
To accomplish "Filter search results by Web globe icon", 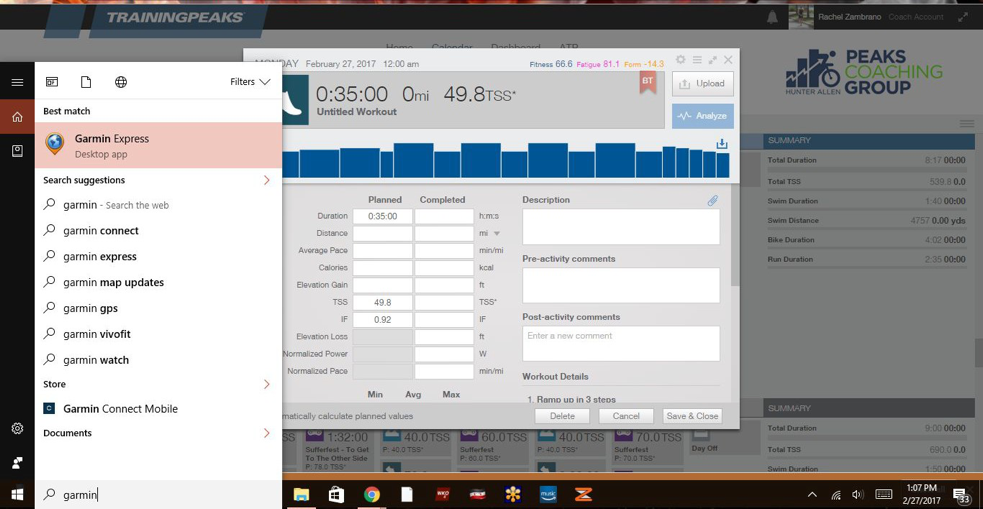I will (x=121, y=82).
